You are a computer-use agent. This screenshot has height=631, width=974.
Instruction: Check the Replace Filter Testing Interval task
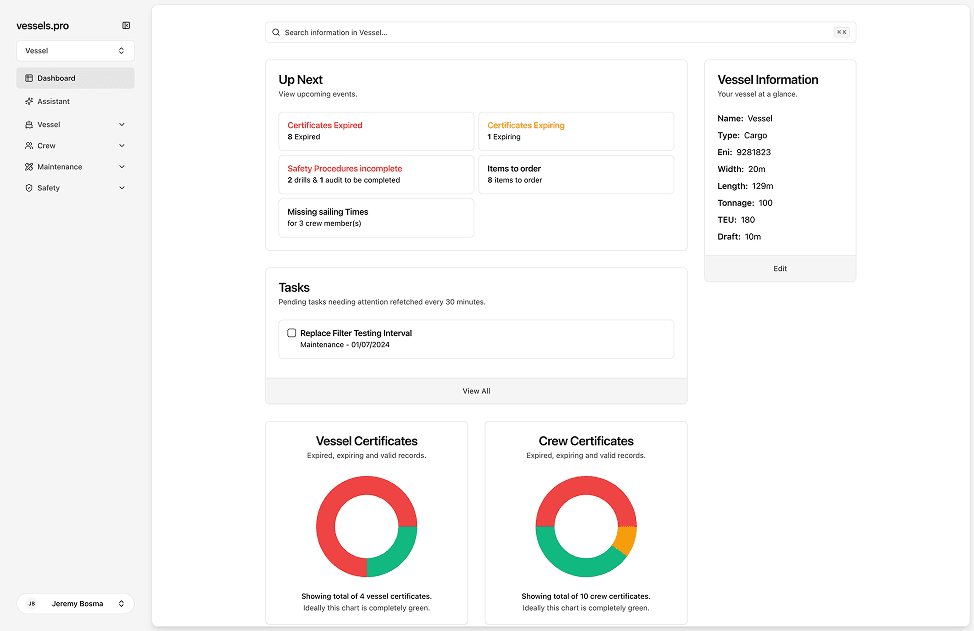[x=292, y=333]
